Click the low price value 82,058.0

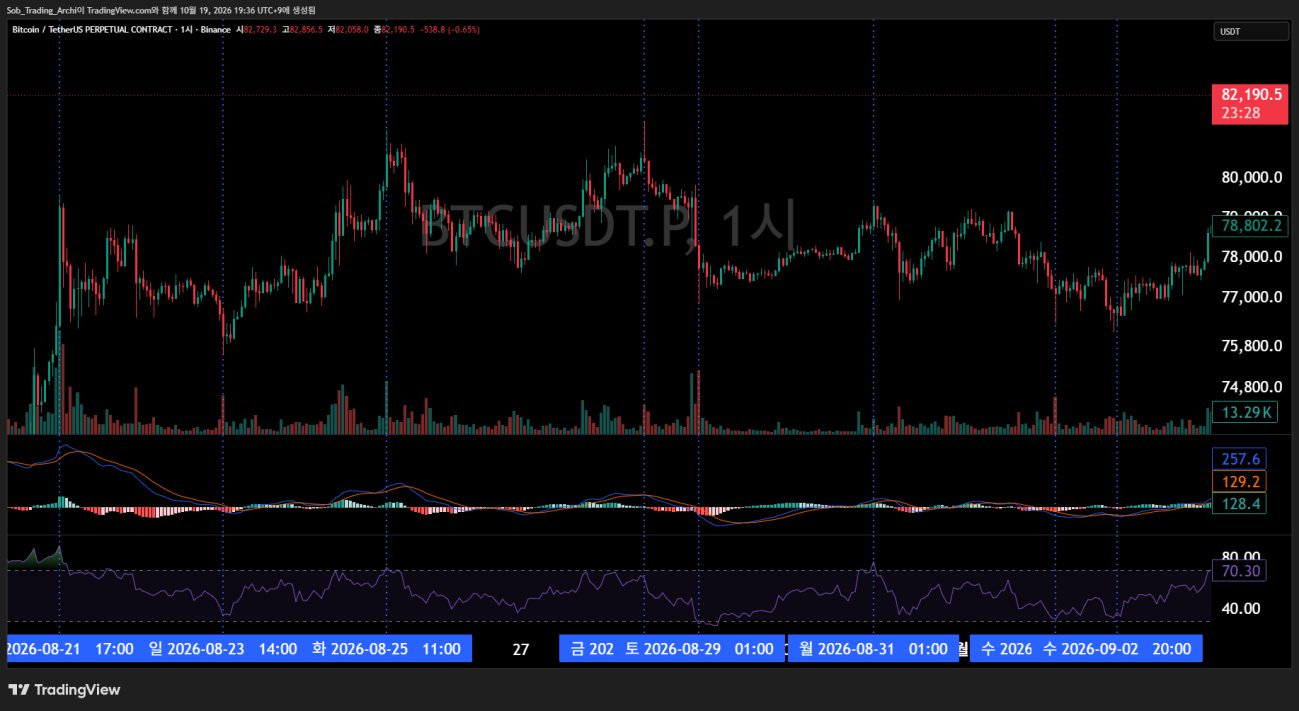click(x=351, y=30)
